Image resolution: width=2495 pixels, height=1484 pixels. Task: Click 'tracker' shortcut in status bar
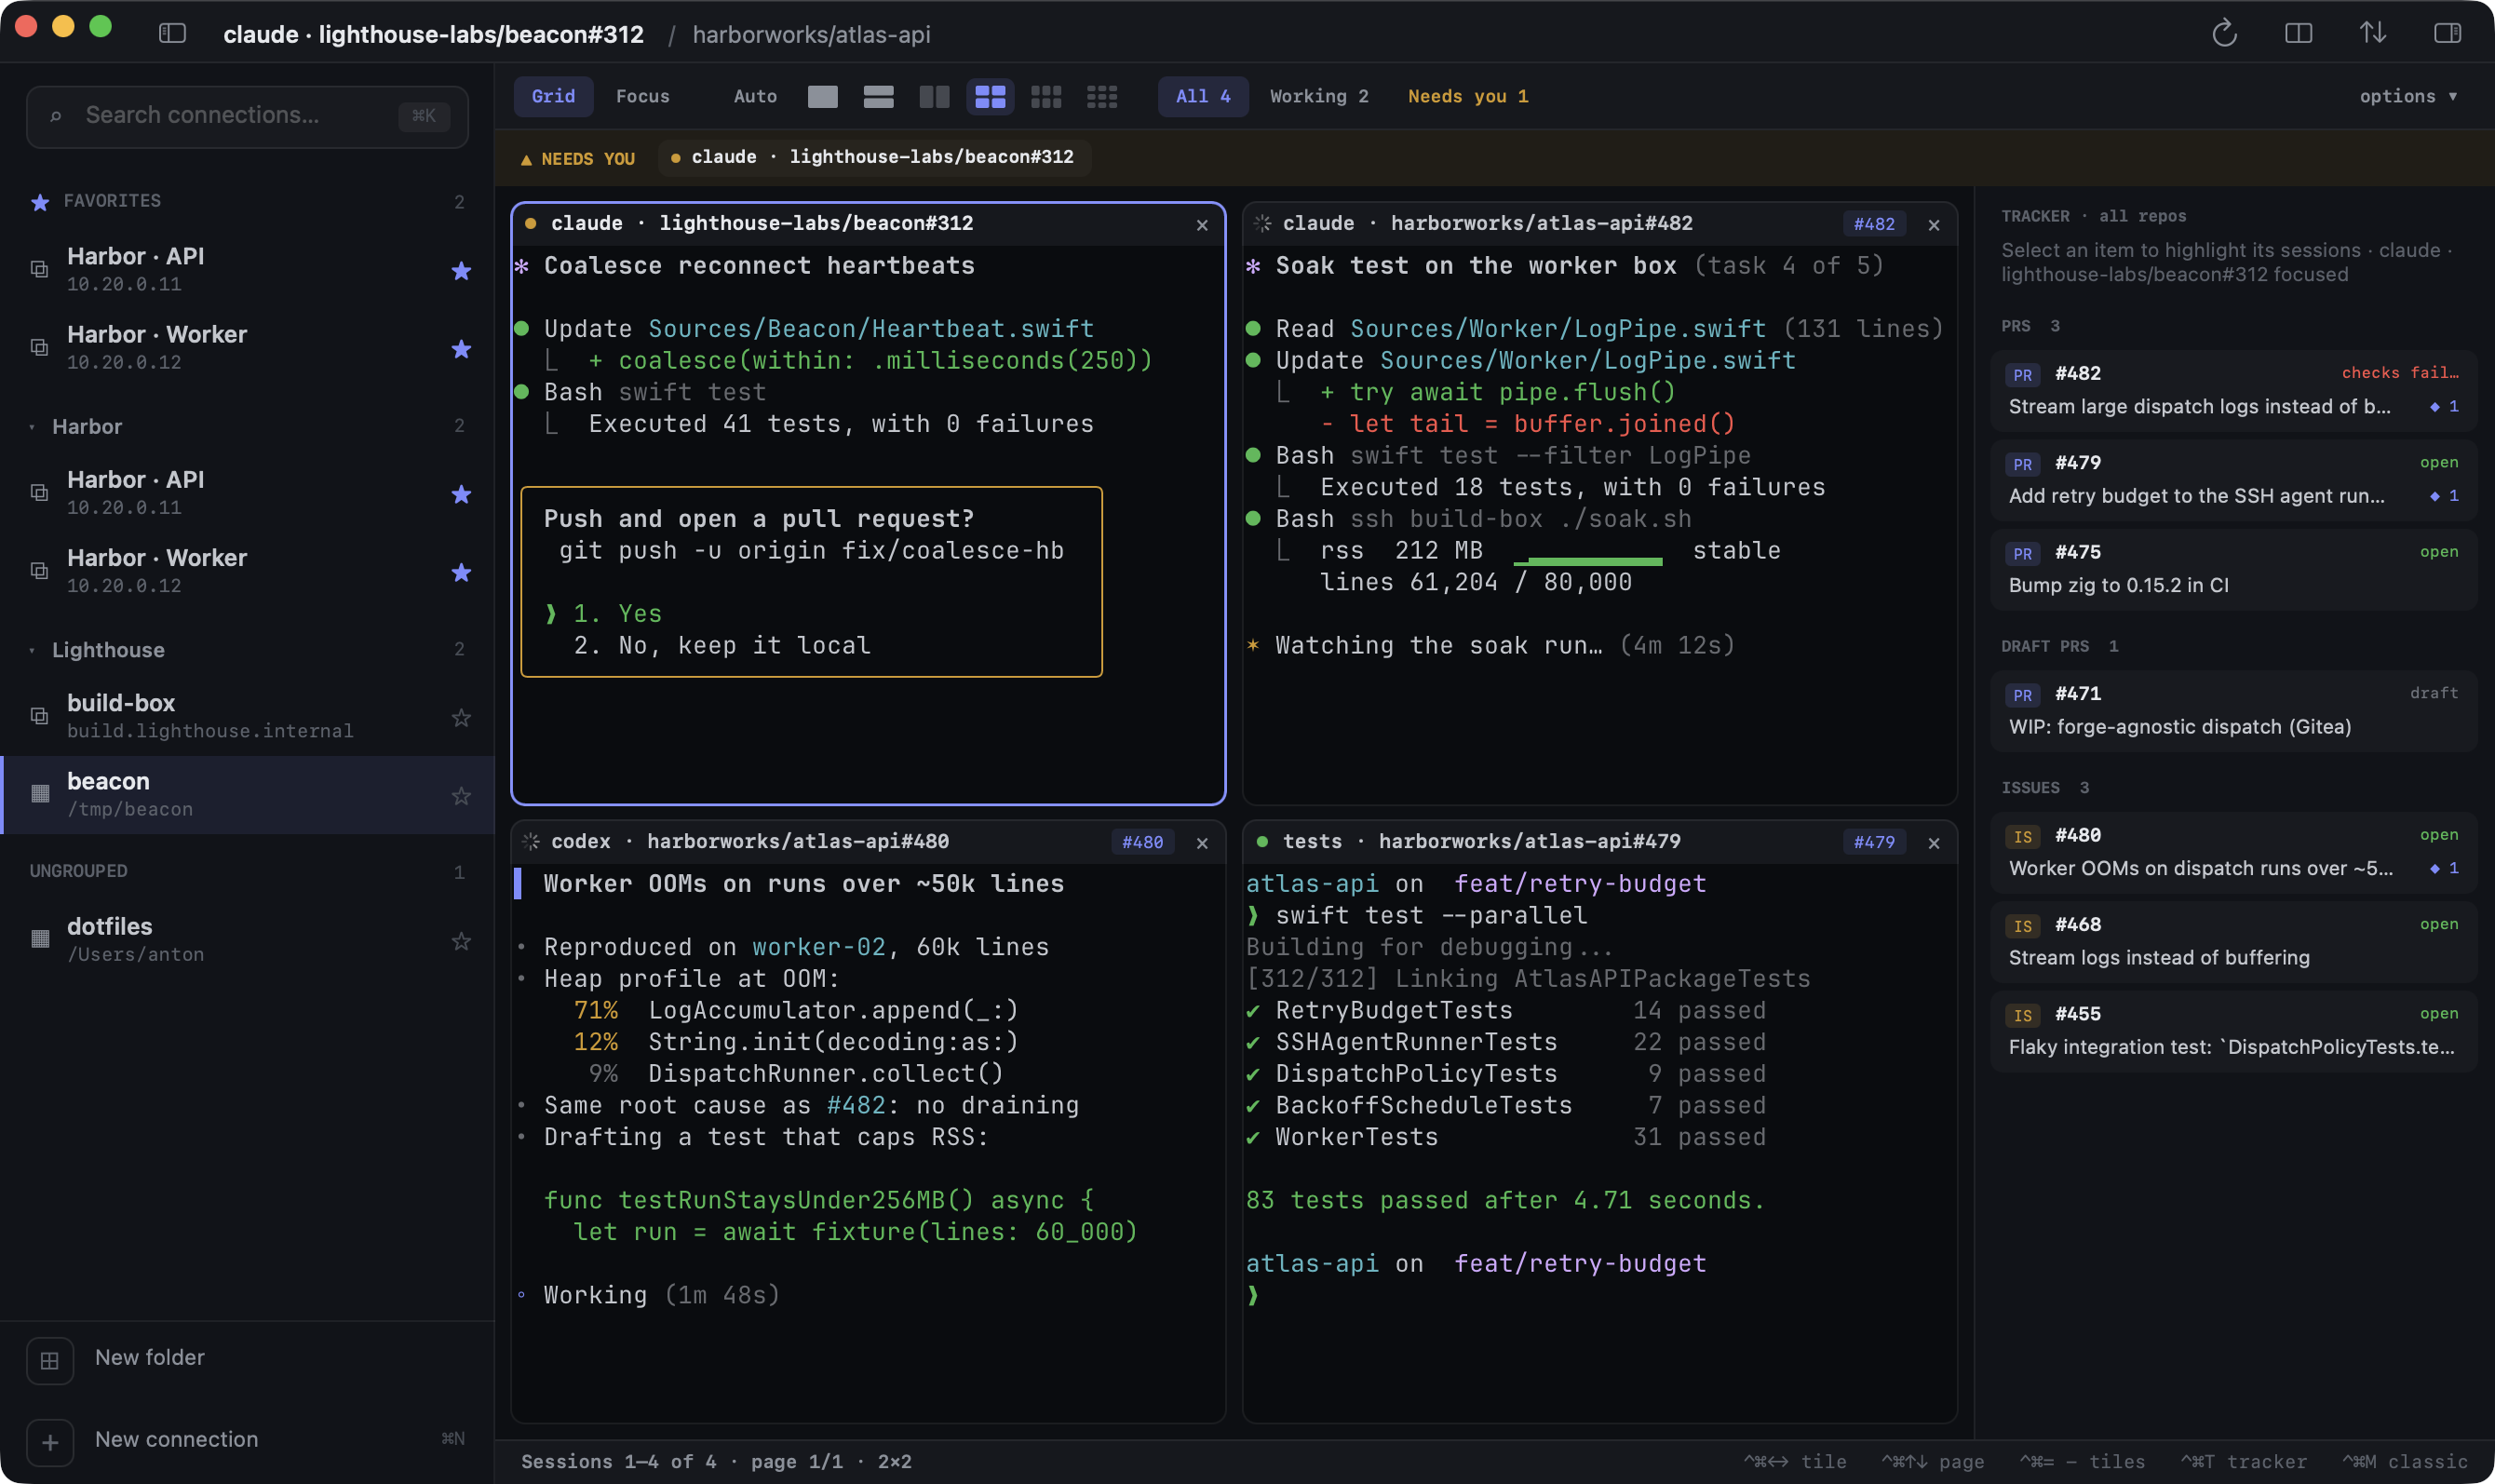click(2244, 1462)
